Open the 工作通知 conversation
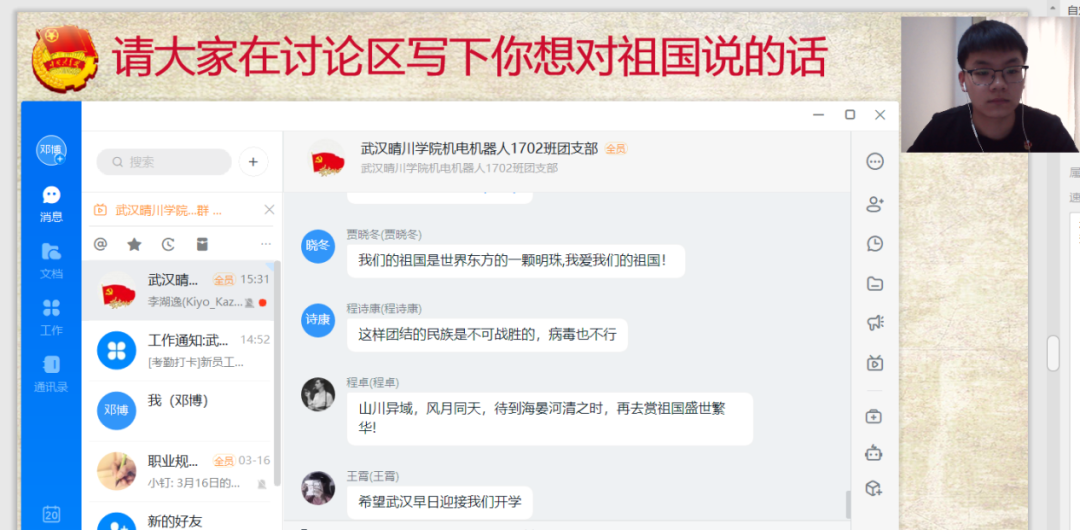The height and width of the screenshot is (530, 1080). click(x=182, y=350)
